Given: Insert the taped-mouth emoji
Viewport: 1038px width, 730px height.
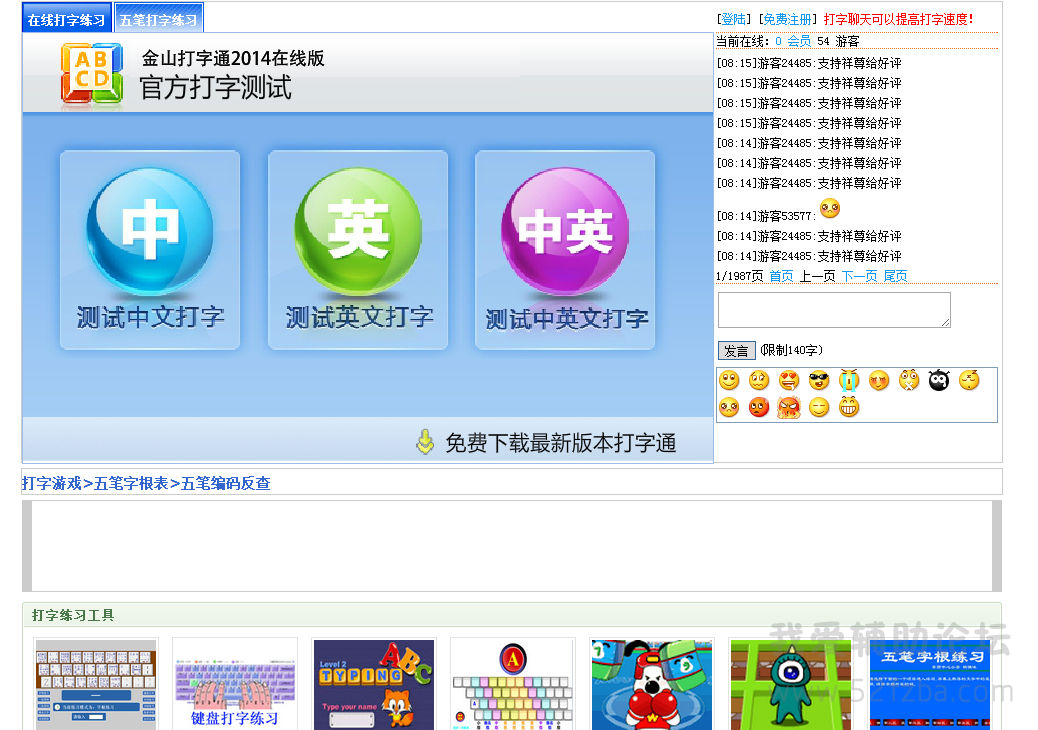Looking at the screenshot, I should pyautogui.click(x=909, y=381).
